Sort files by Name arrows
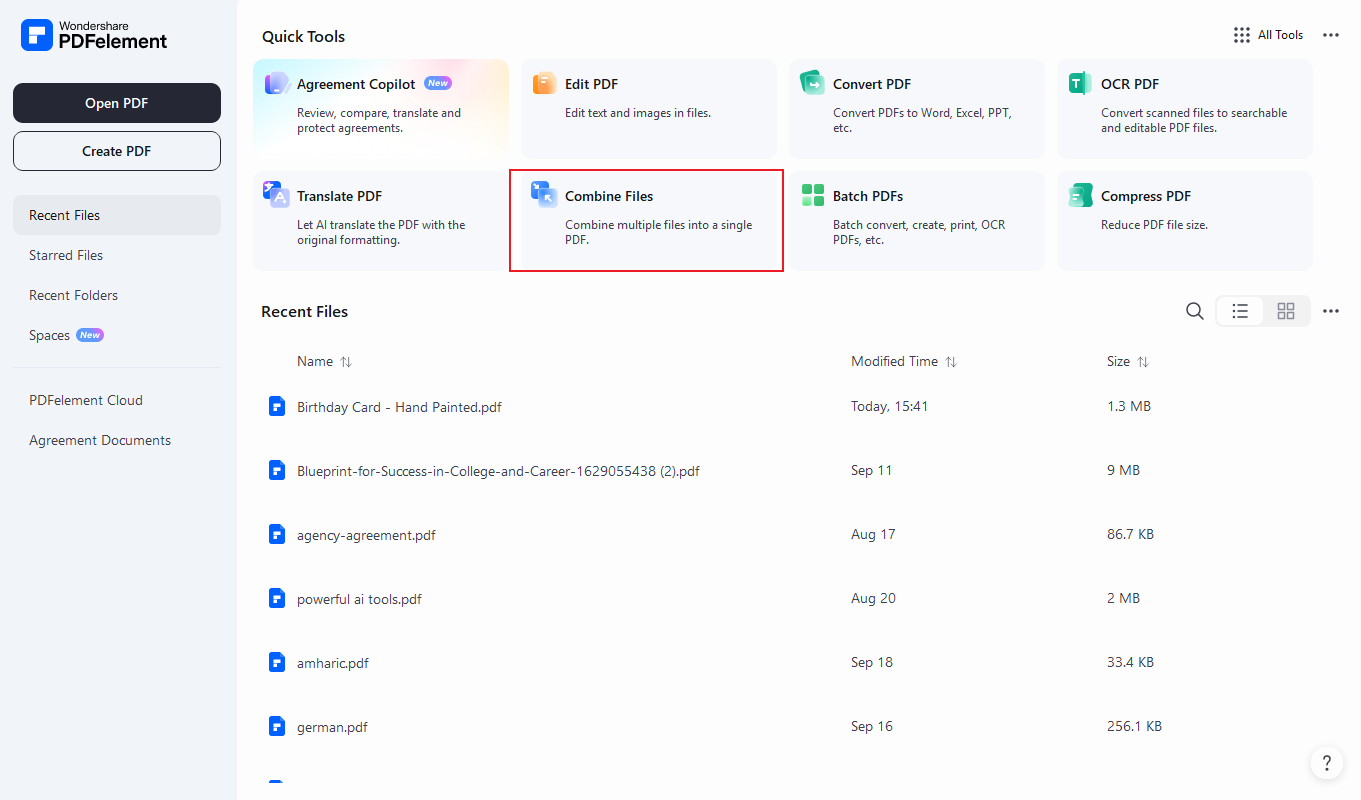The image size is (1361, 800). click(x=346, y=362)
